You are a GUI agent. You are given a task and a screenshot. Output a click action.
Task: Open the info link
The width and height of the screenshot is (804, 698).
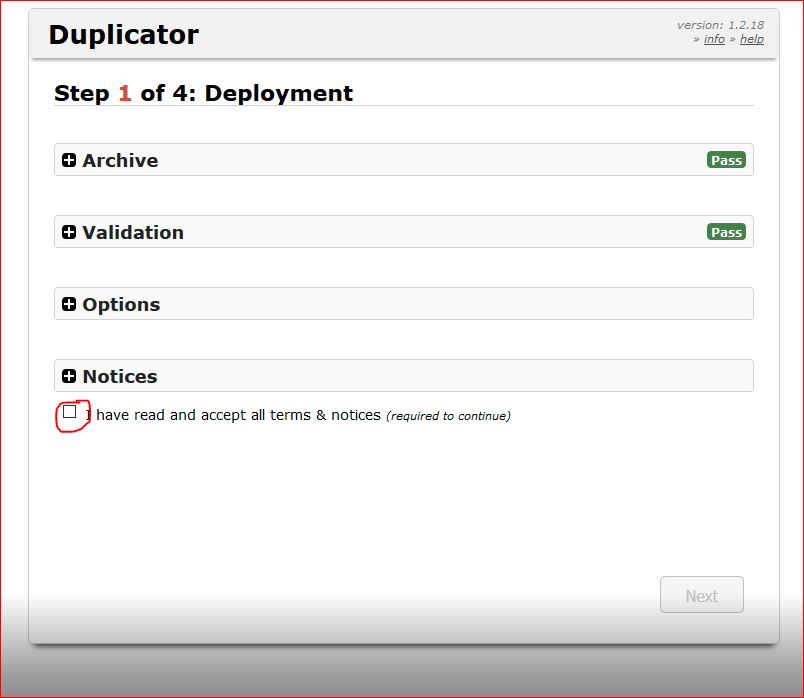click(x=714, y=39)
